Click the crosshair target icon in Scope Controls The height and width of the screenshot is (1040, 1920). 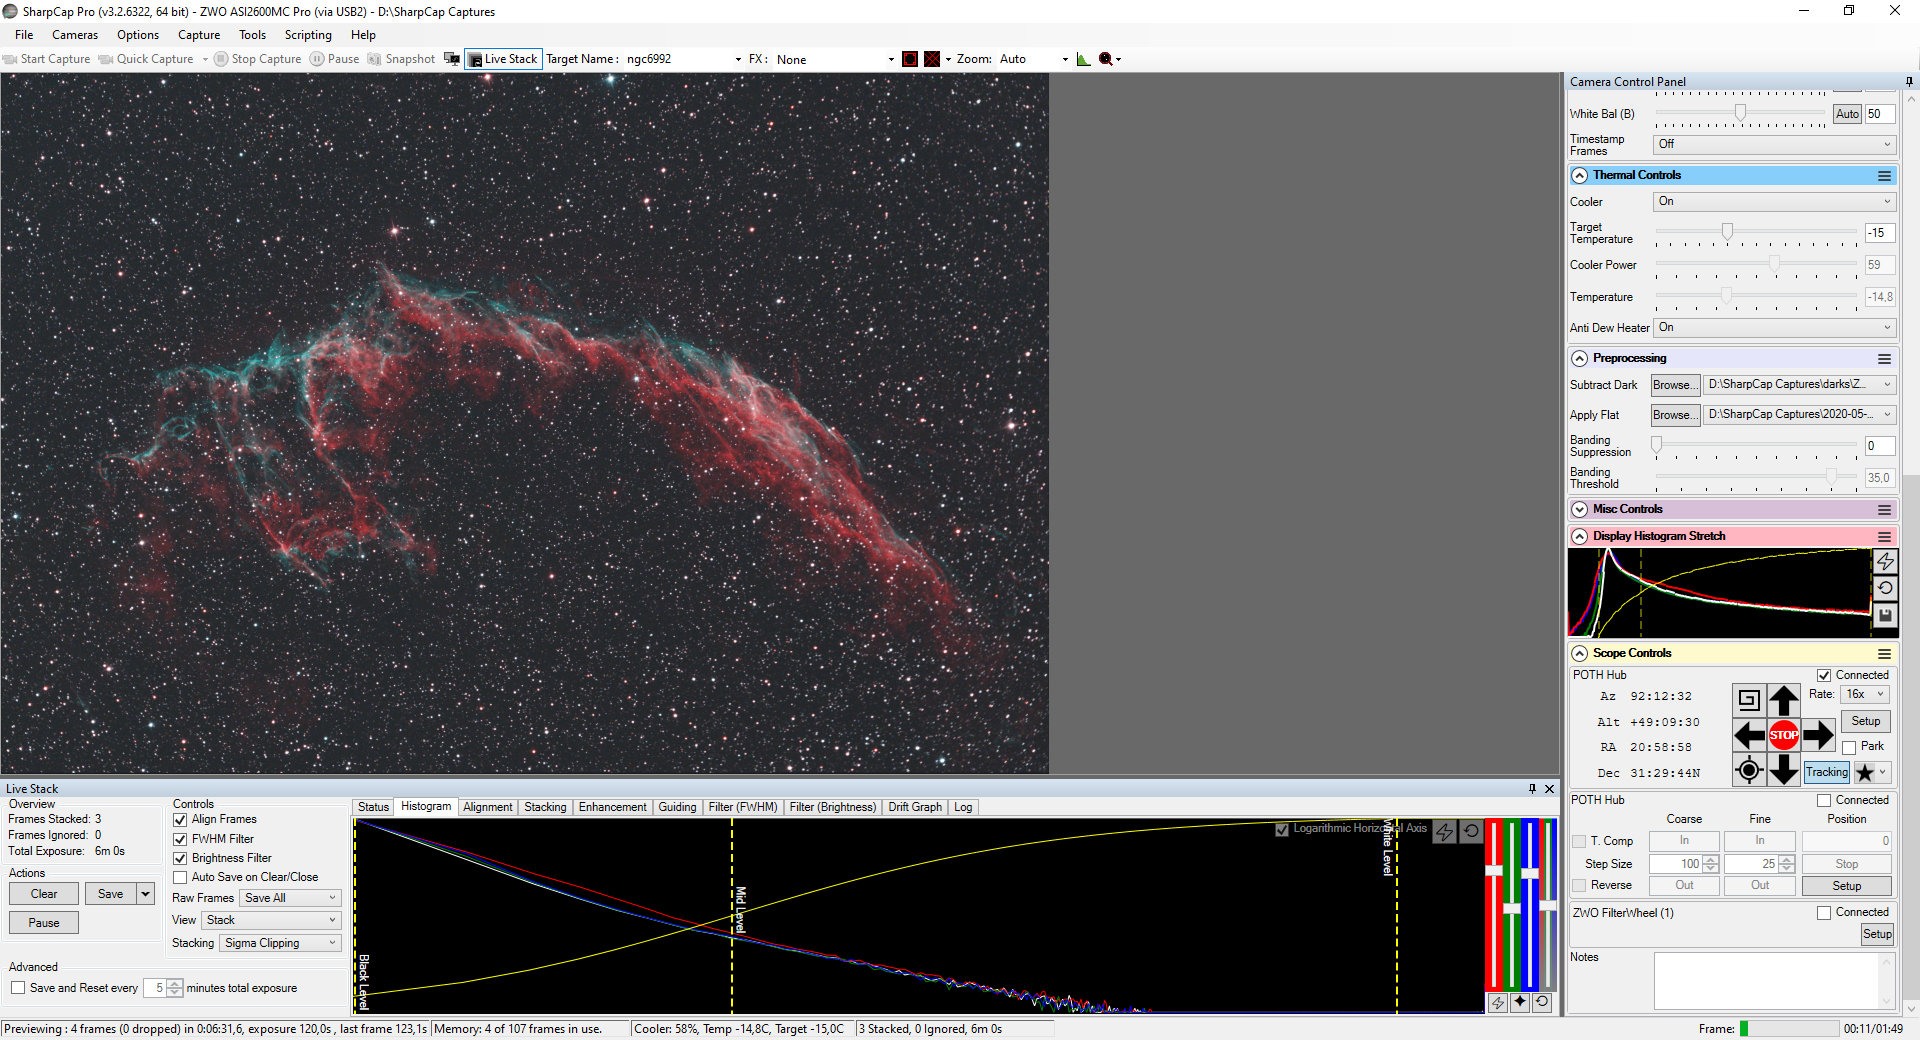(x=1749, y=770)
